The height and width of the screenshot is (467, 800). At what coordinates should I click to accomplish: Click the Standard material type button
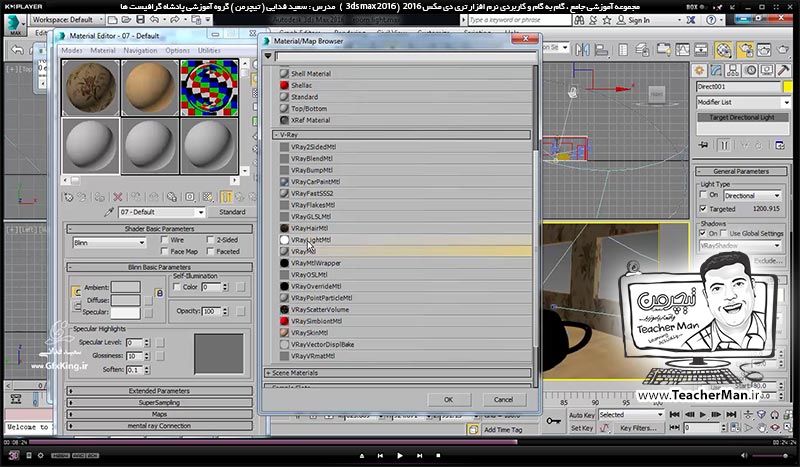click(x=232, y=212)
